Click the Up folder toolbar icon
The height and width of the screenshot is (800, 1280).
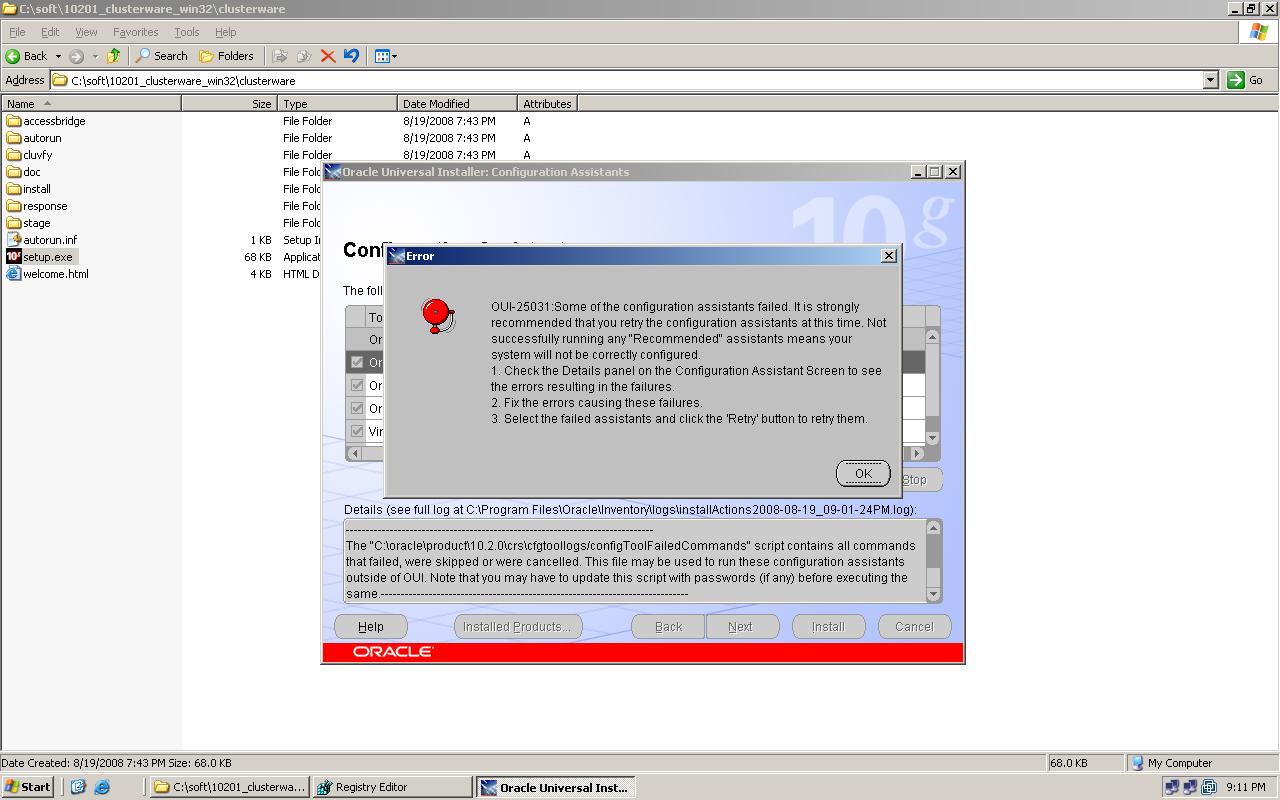(x=114, y=56)
